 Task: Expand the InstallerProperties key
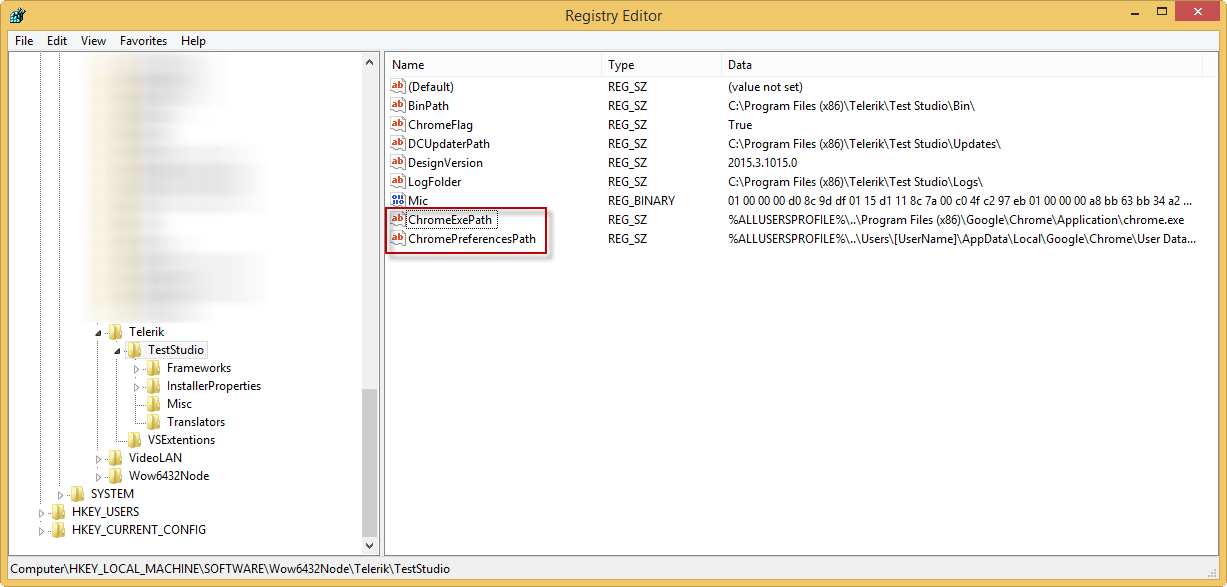tap(137, 386)
